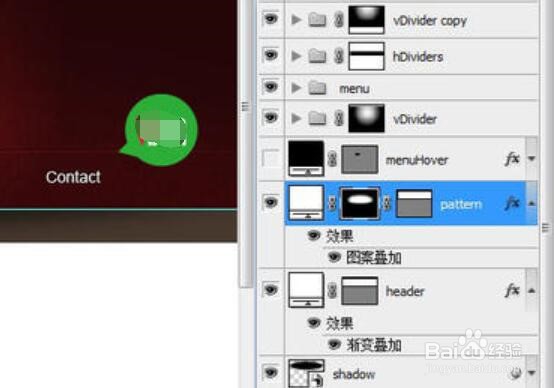Select the header layer name

(405, 291)
